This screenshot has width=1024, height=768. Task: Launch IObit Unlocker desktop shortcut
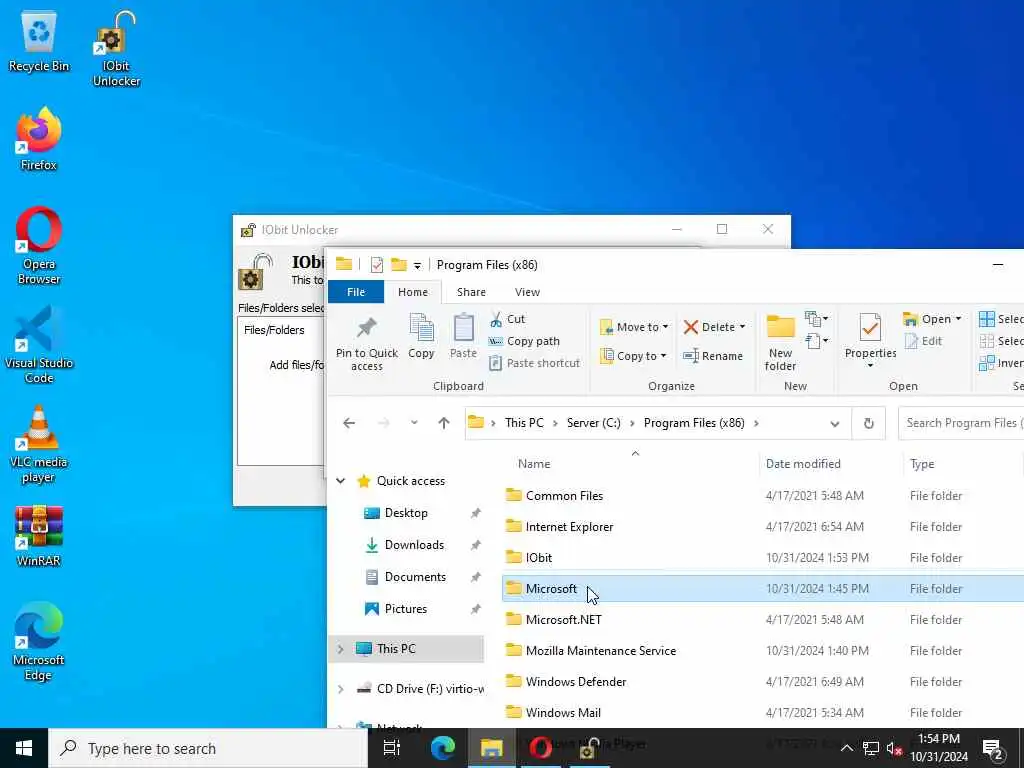click(x=116, y=50)
